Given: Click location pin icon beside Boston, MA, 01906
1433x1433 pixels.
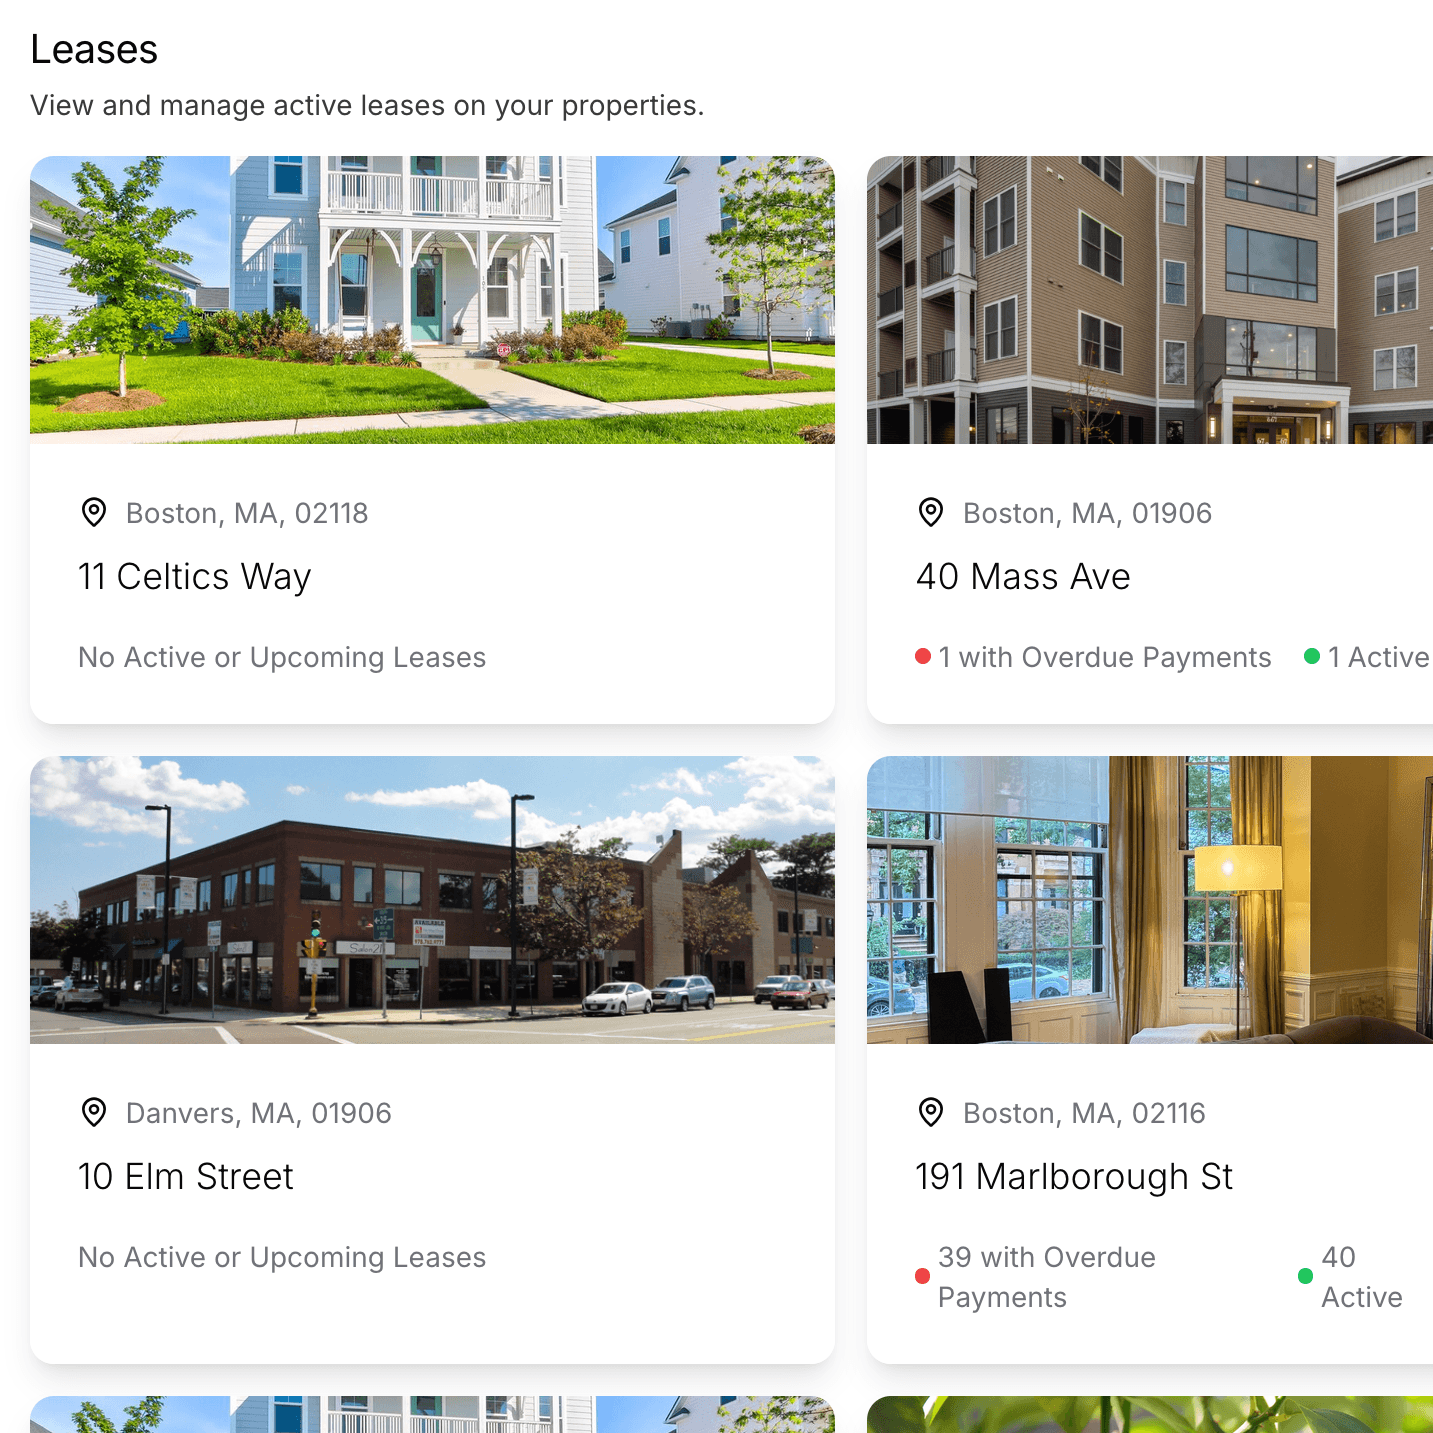Looking at the screenshot, I should (931, 512).
